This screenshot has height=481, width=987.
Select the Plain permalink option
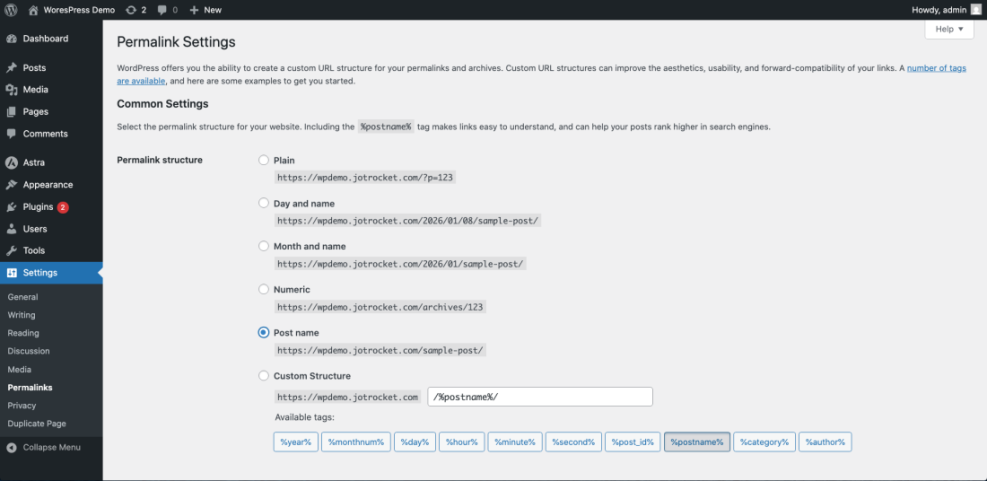point(264,160)
